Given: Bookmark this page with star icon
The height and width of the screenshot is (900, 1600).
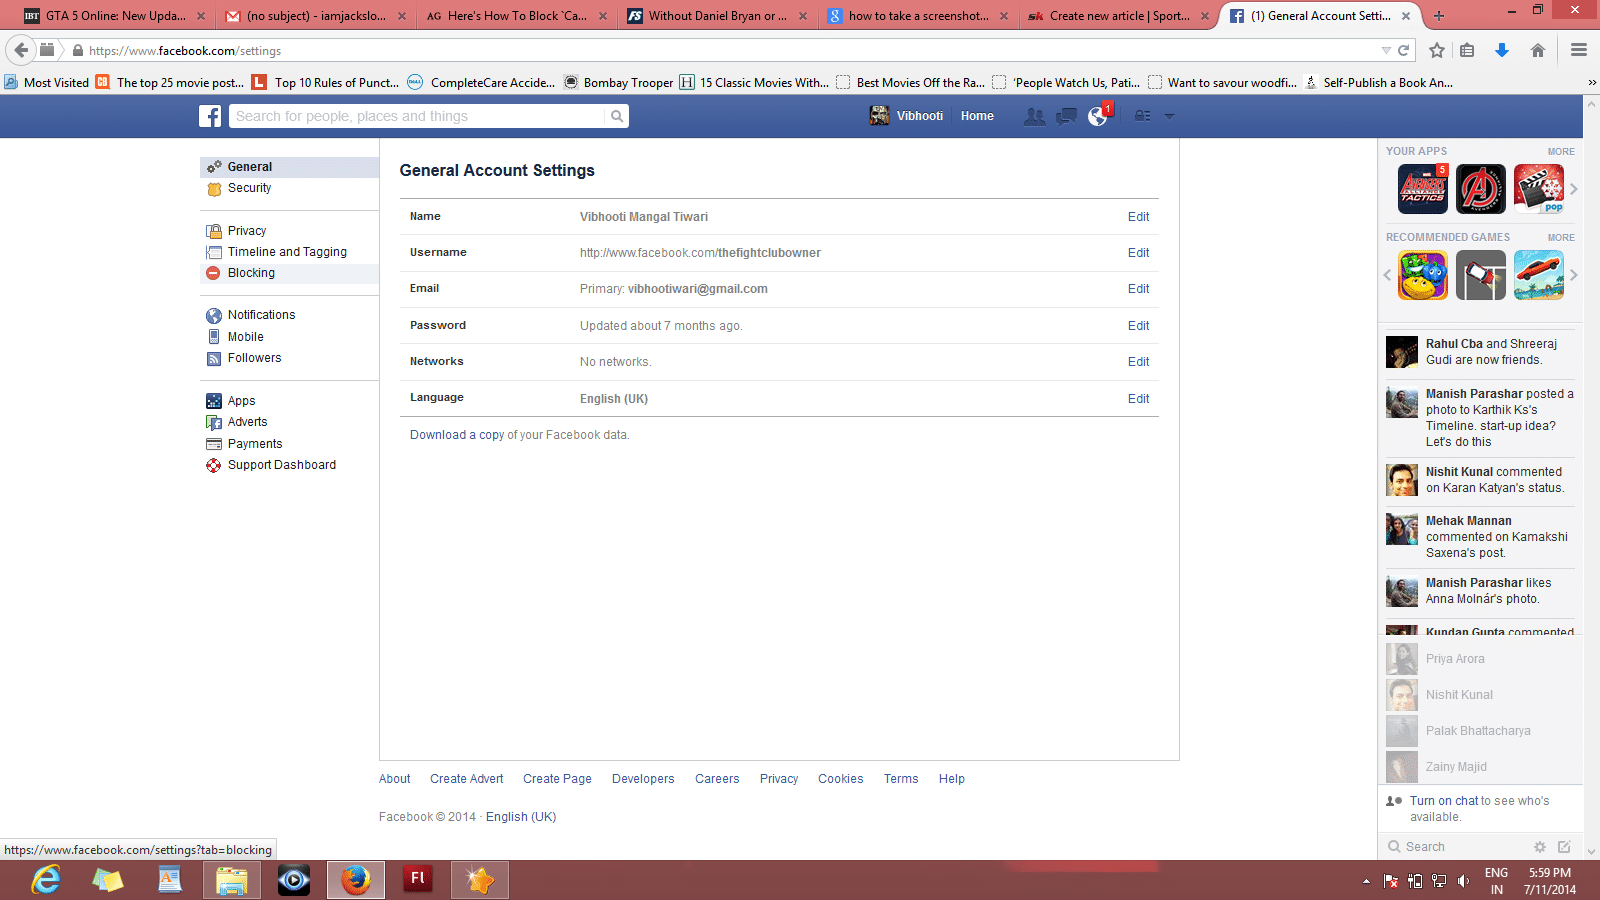Looking at the screenshot, I should (1437, 50).
